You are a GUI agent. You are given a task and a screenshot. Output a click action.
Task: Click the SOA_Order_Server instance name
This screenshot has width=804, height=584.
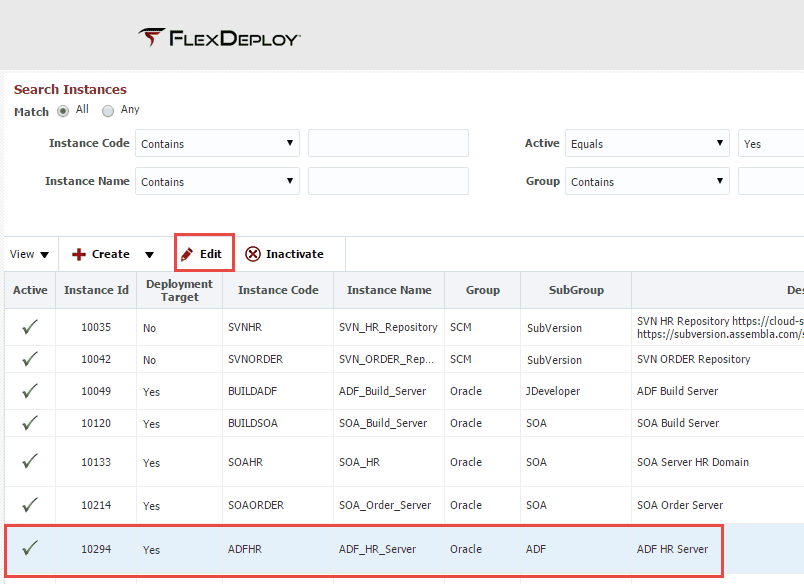(x=385, y=505)
